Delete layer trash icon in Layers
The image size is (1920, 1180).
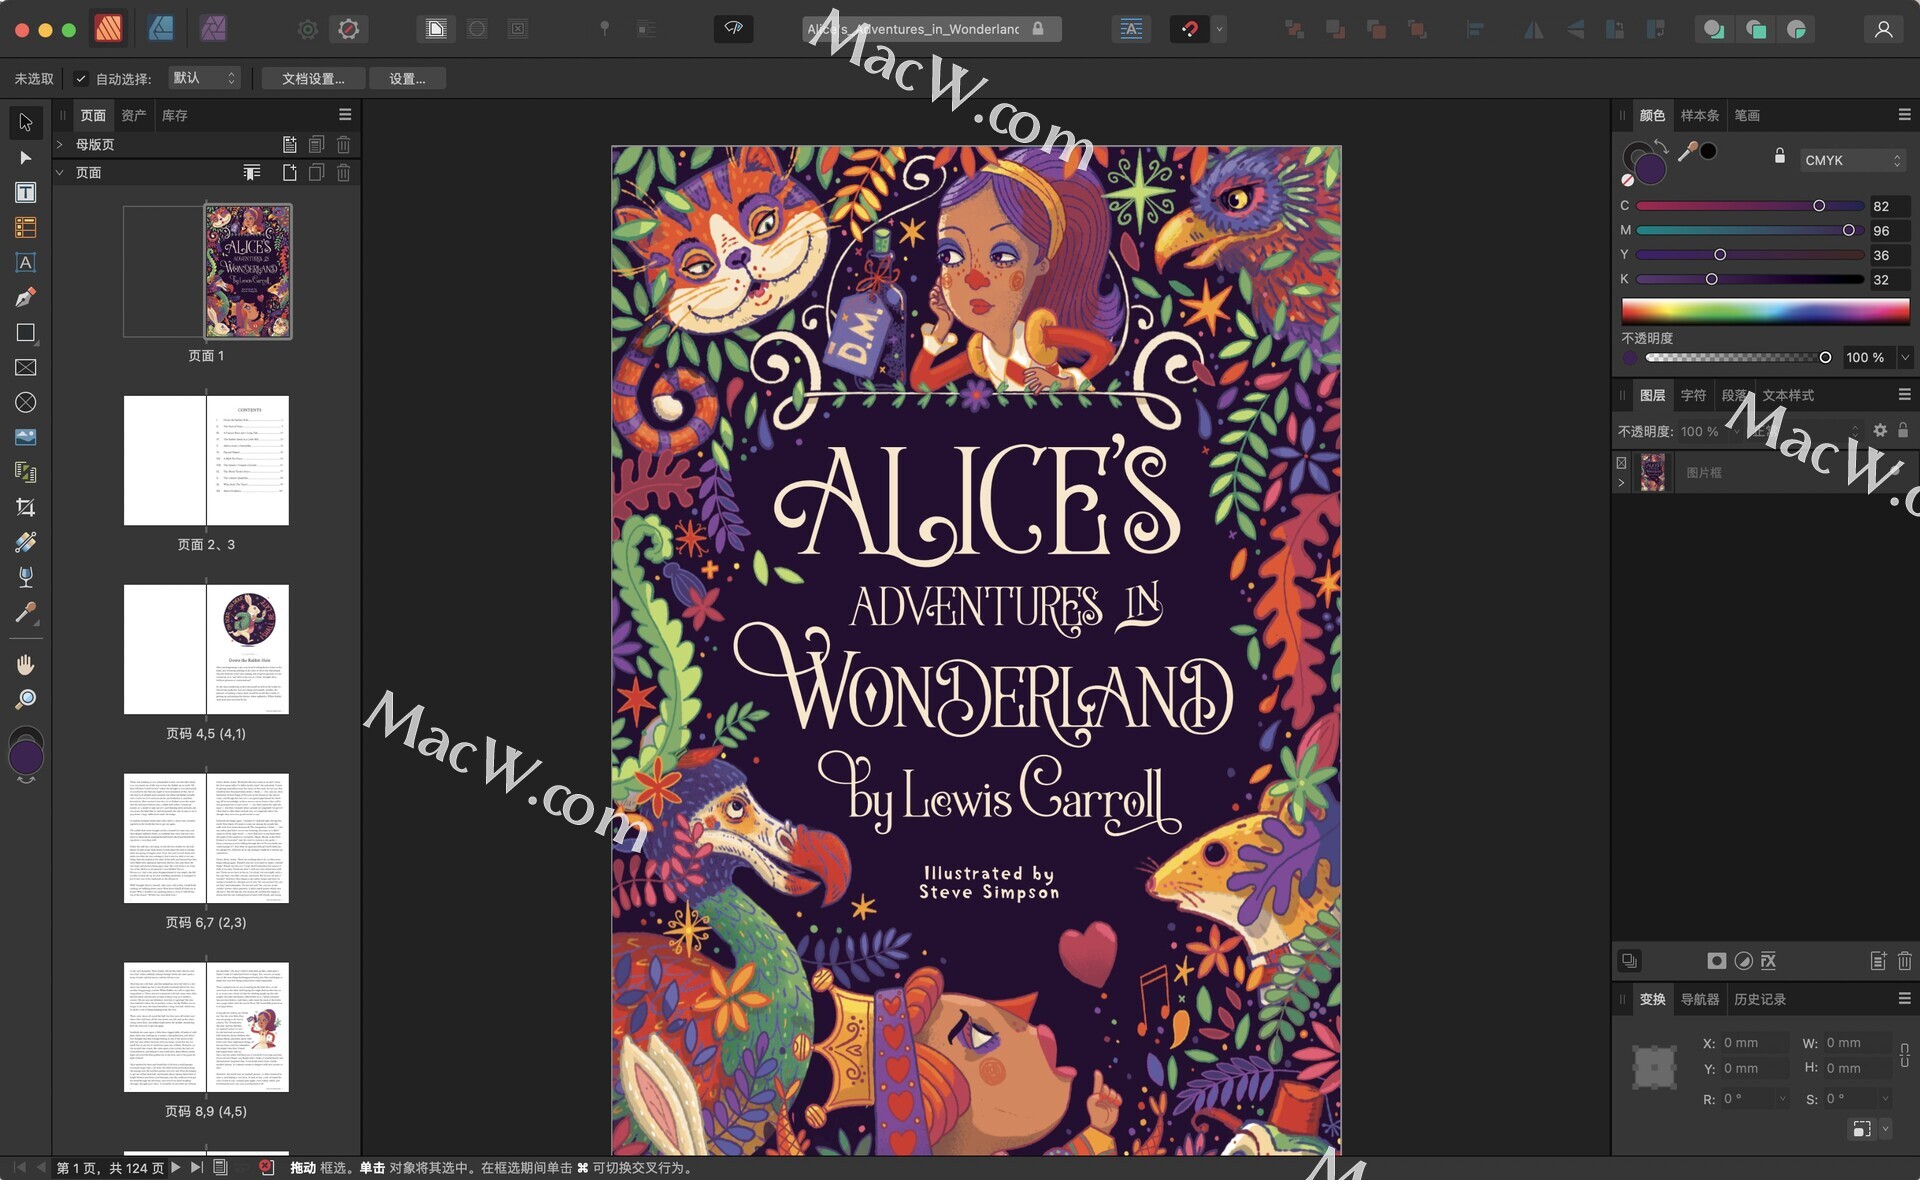pyautogui.click(x=1904, y=961)
